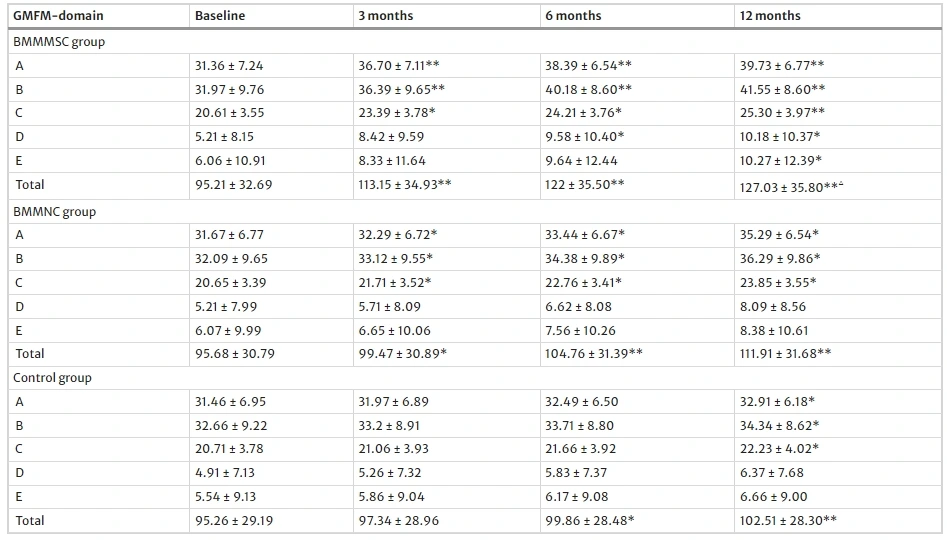Image resolution: width=947 pixels, height=540 pixels.
Task: Click the GMFM-domain column header
Action: (x=58, y=16)
